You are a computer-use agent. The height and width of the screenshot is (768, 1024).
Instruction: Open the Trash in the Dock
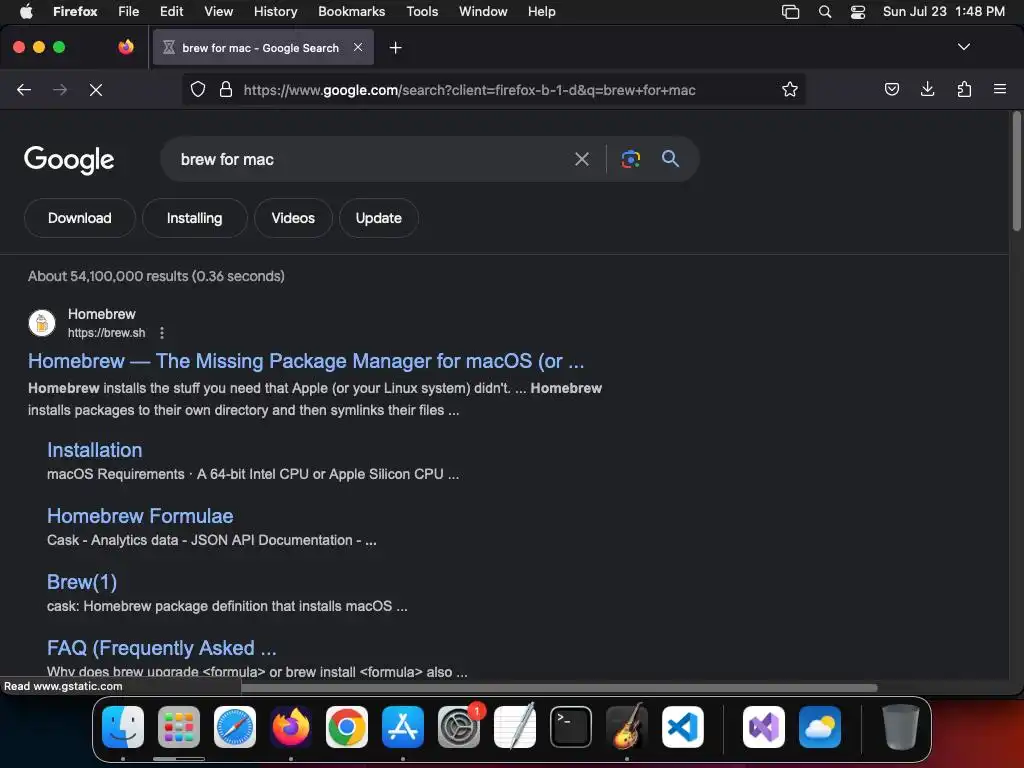[x=901, y=727]
